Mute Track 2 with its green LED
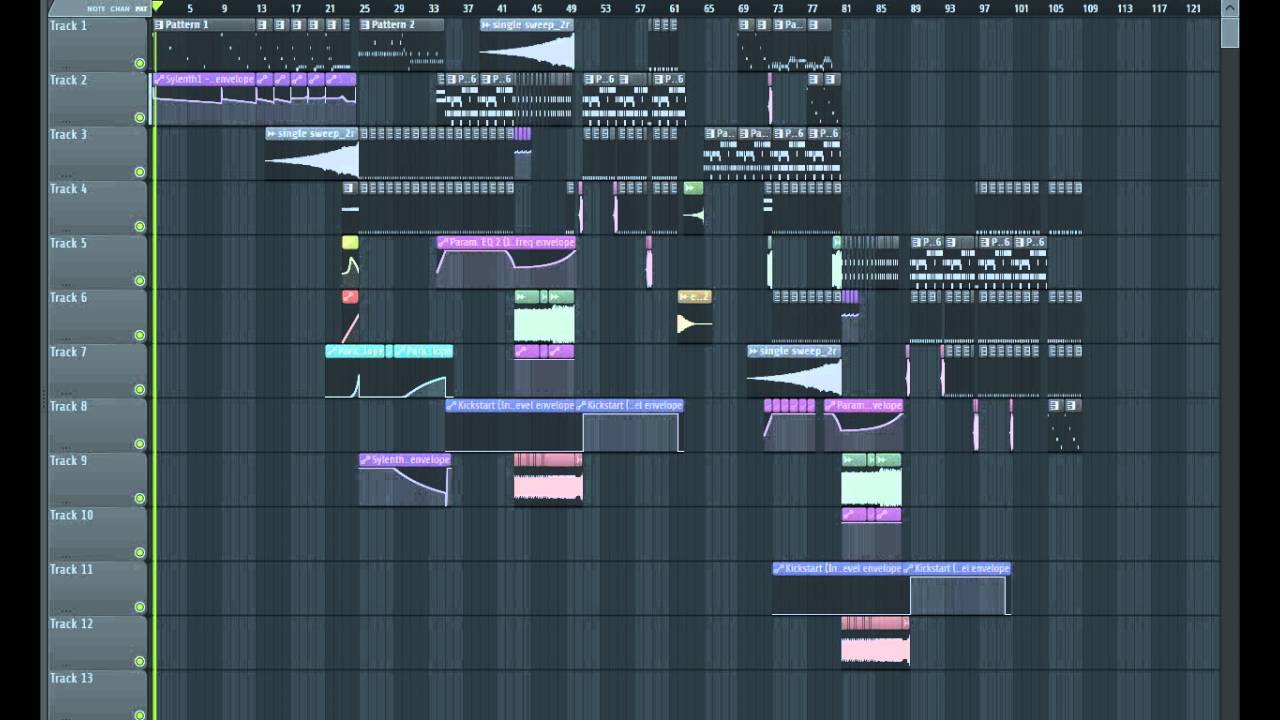1280x720 pixels. (140, 117)
